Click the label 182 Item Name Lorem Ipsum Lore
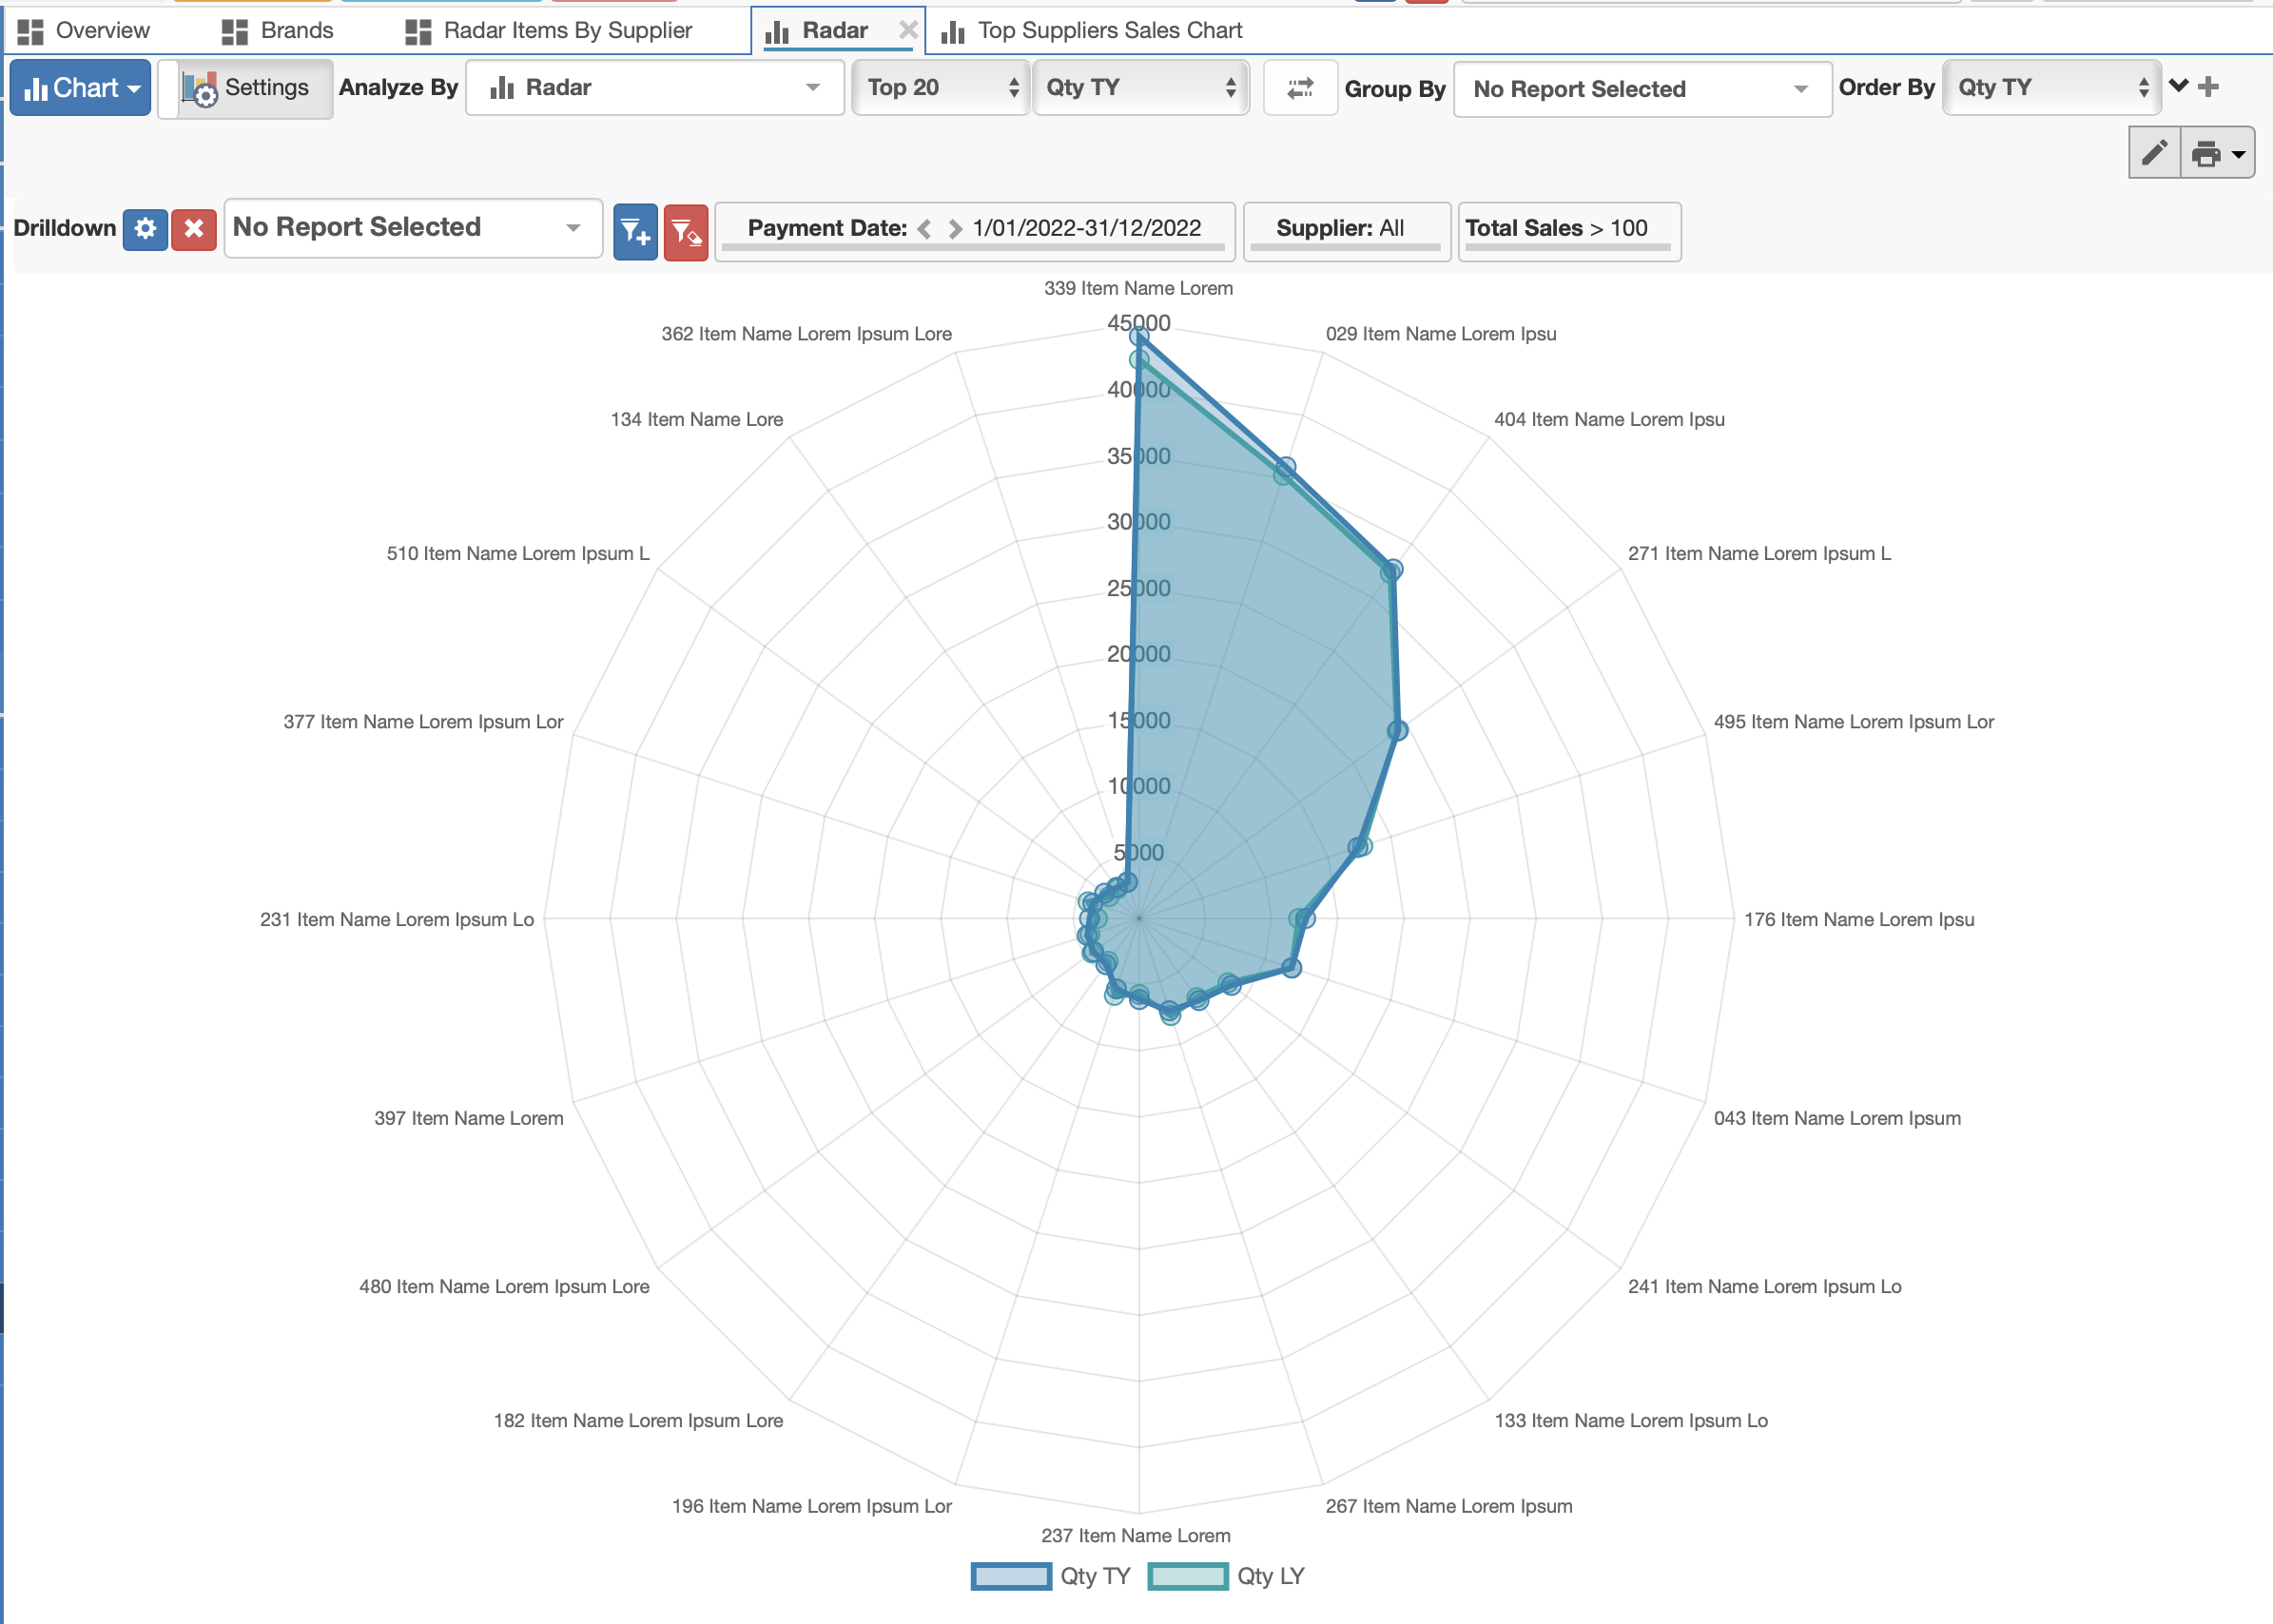Screen dimensions: 2273x1624 [x=638, y=1421]
